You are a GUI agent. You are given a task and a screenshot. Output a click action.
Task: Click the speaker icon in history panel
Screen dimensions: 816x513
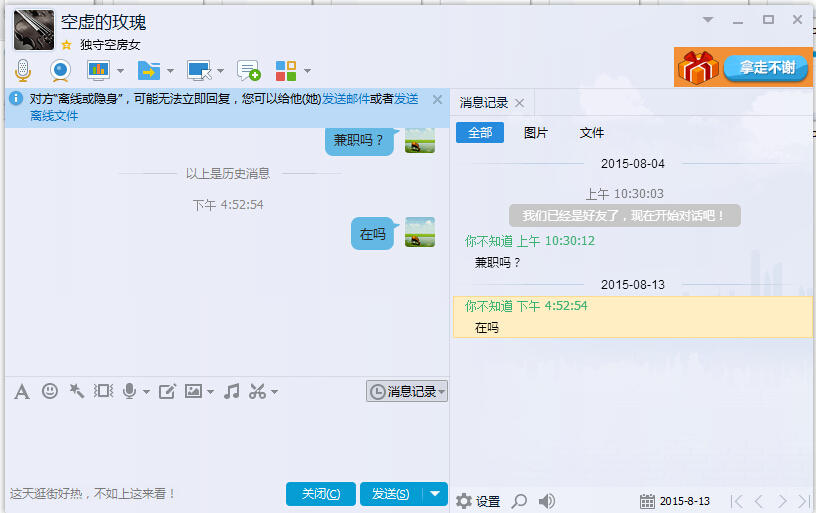pyautogui.click(x=546, y=502)
